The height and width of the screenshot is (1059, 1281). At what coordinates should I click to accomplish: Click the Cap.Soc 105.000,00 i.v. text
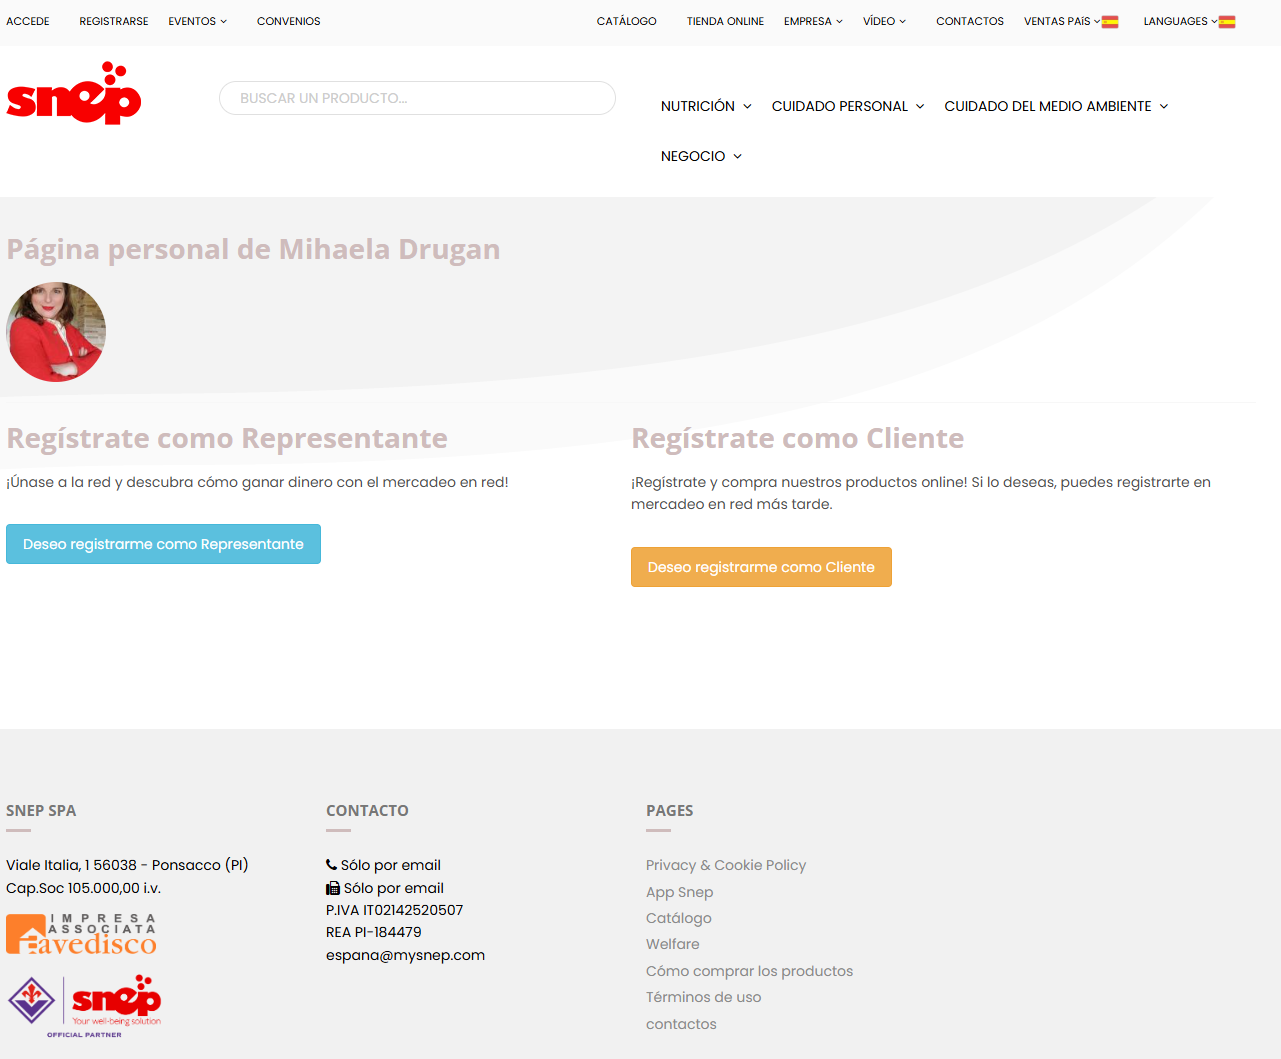click(84, 888)
